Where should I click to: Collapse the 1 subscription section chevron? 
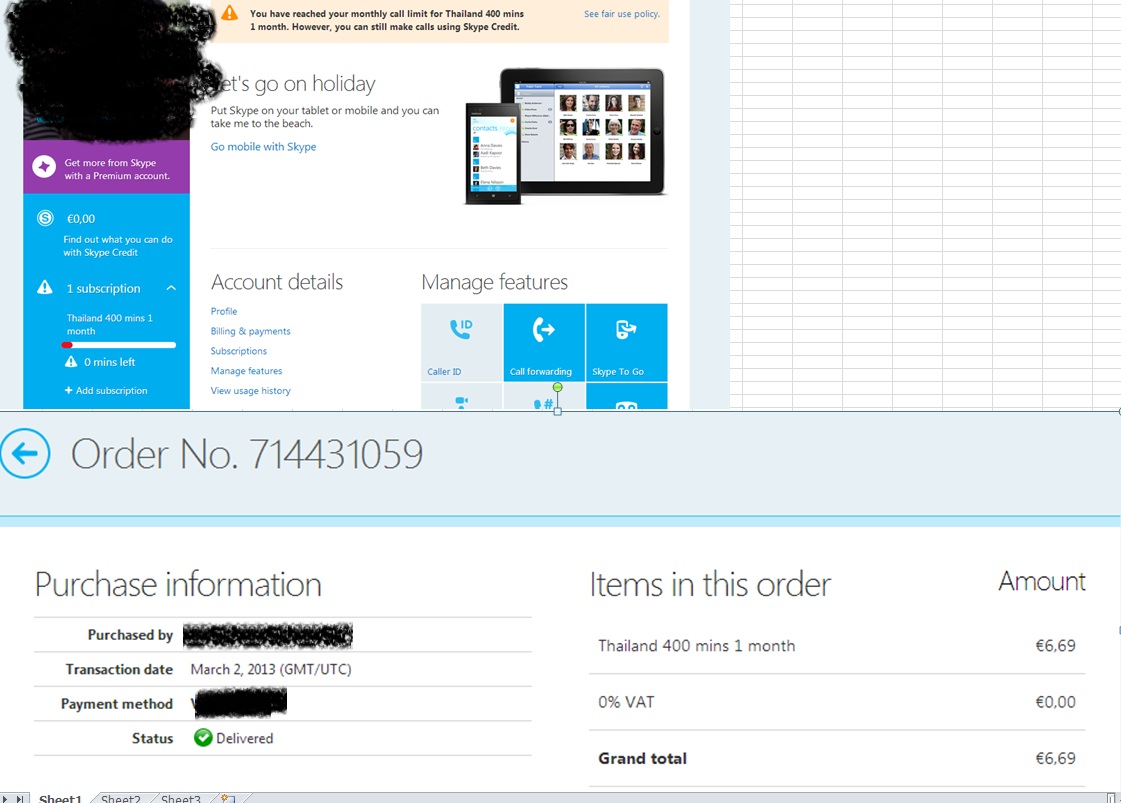tap(171, 288)
